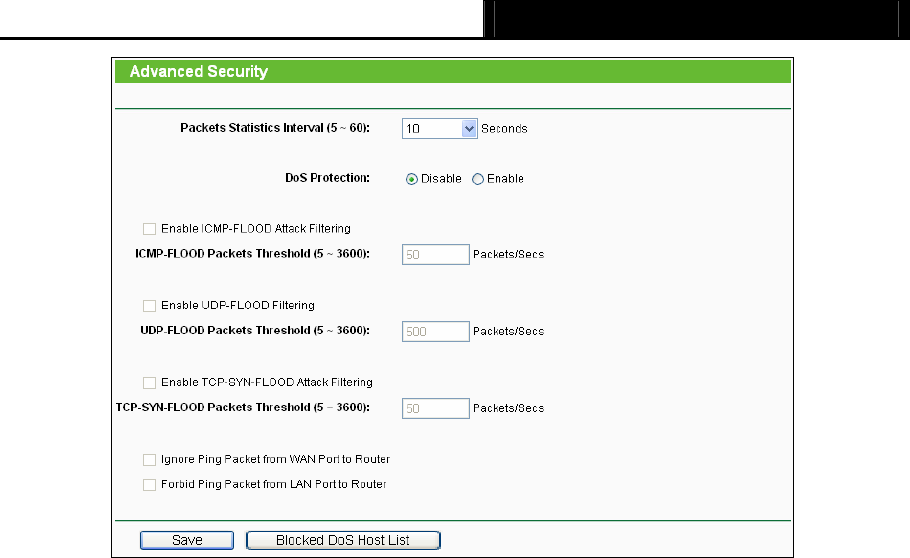Open the Packets Statistics Interval dropdown
This screenshot has height=558, width=910.
click(439, 128)
